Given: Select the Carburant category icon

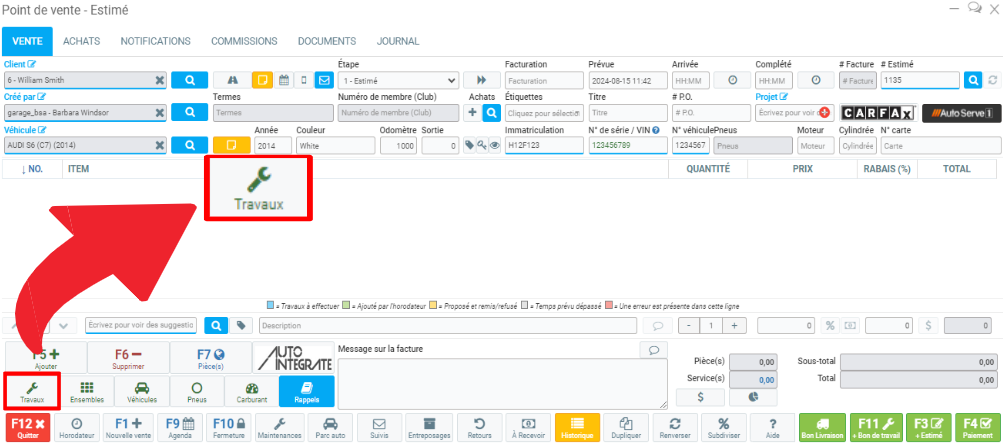Looking at the screenshot, I should point(252,390).
